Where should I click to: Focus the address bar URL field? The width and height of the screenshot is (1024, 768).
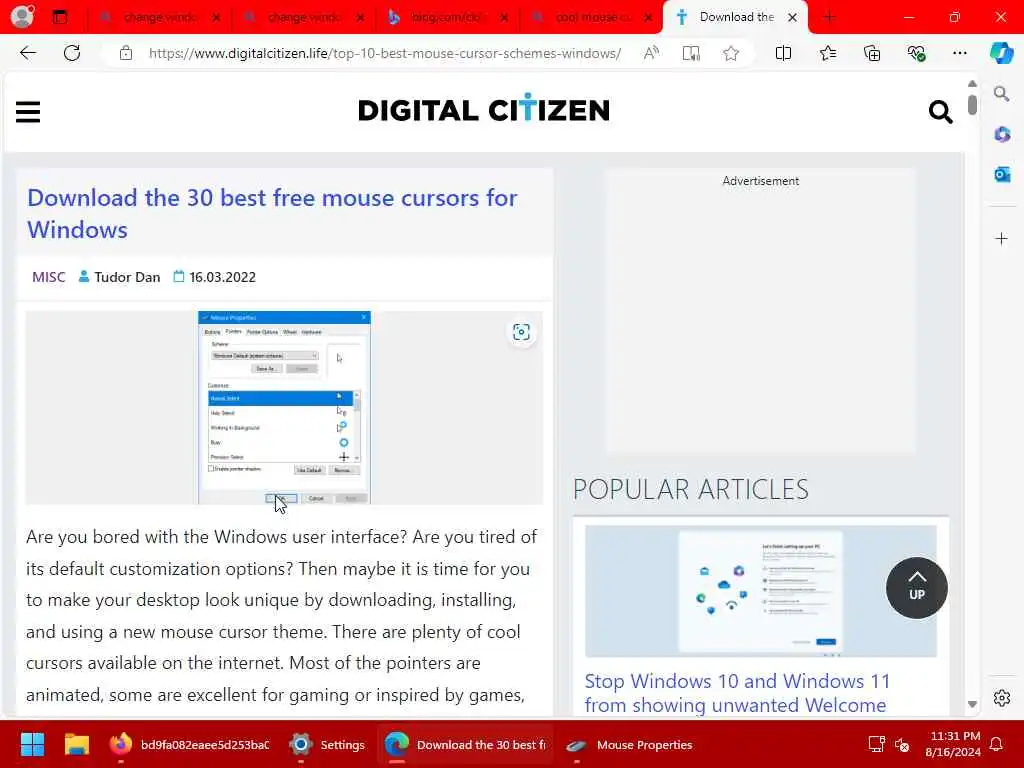click(x=385, y=53)
